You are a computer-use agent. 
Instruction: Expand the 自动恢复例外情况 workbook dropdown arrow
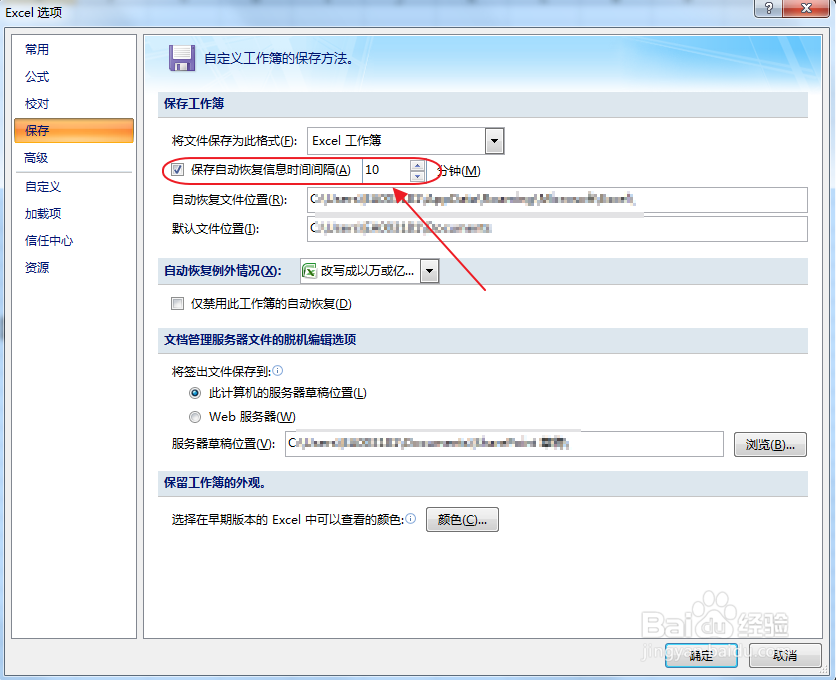pos(429,271)
